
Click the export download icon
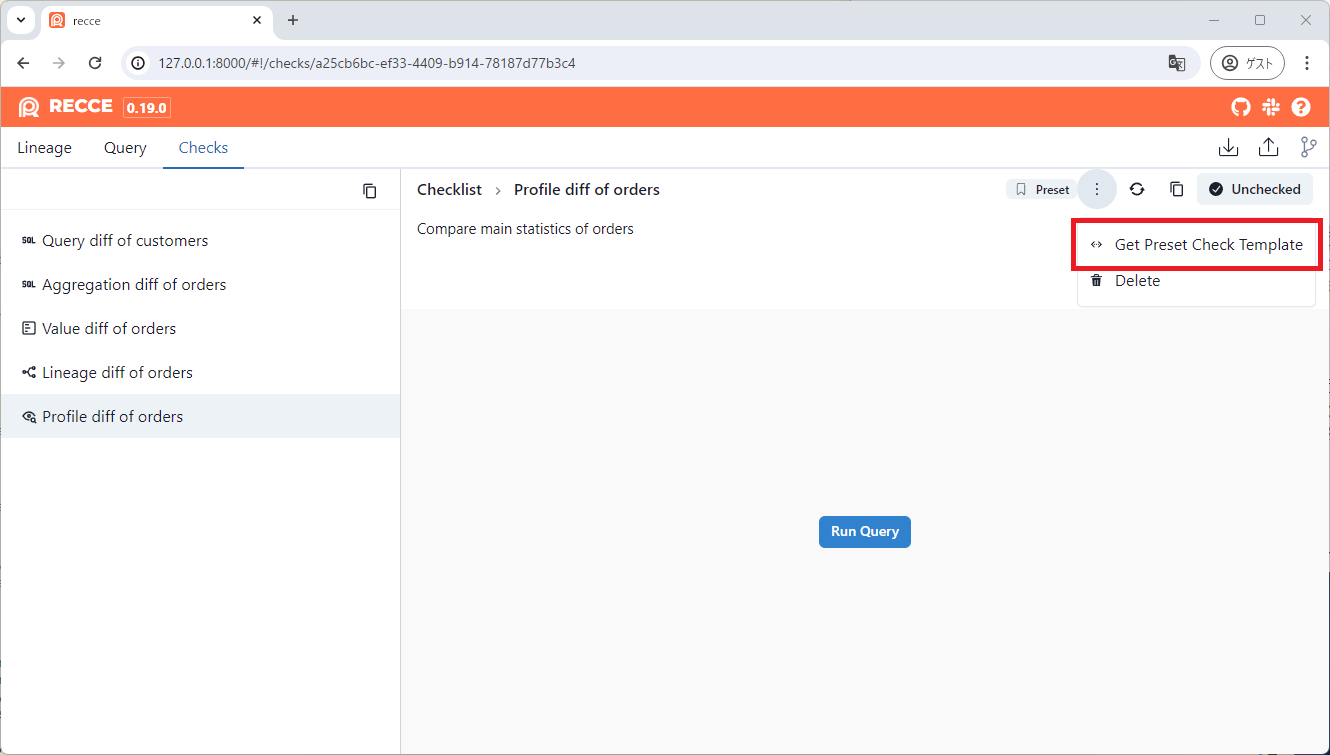(1228, 148)
